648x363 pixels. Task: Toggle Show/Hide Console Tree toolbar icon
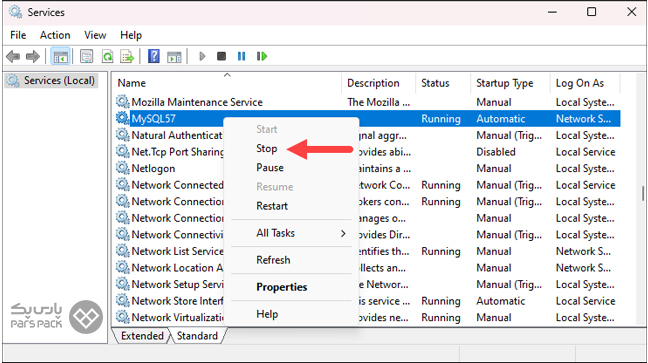pyautogui.click(x=60, y=56)
